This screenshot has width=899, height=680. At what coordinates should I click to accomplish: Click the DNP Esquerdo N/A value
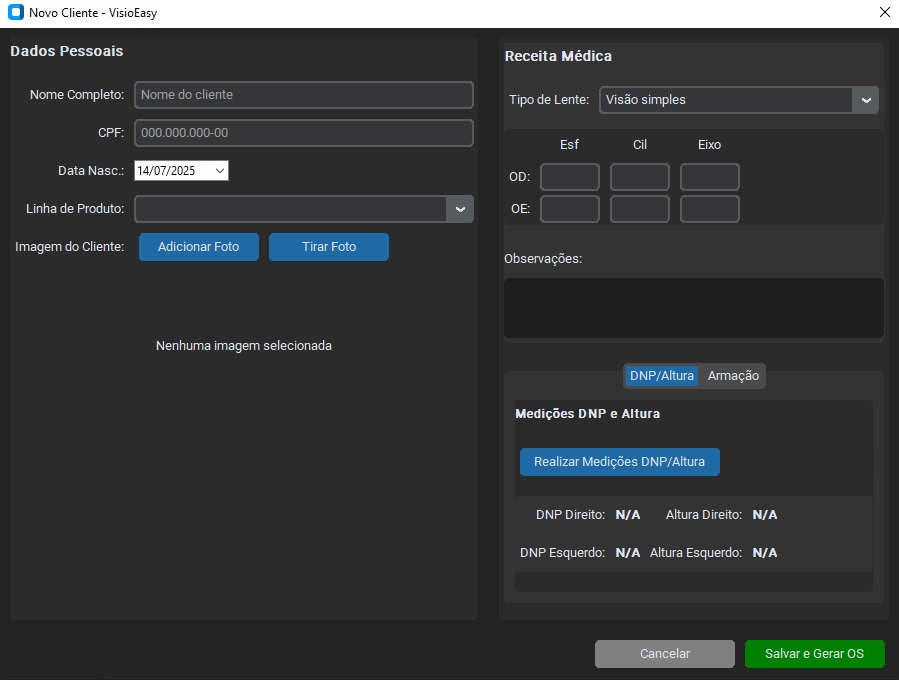[628, 553]
